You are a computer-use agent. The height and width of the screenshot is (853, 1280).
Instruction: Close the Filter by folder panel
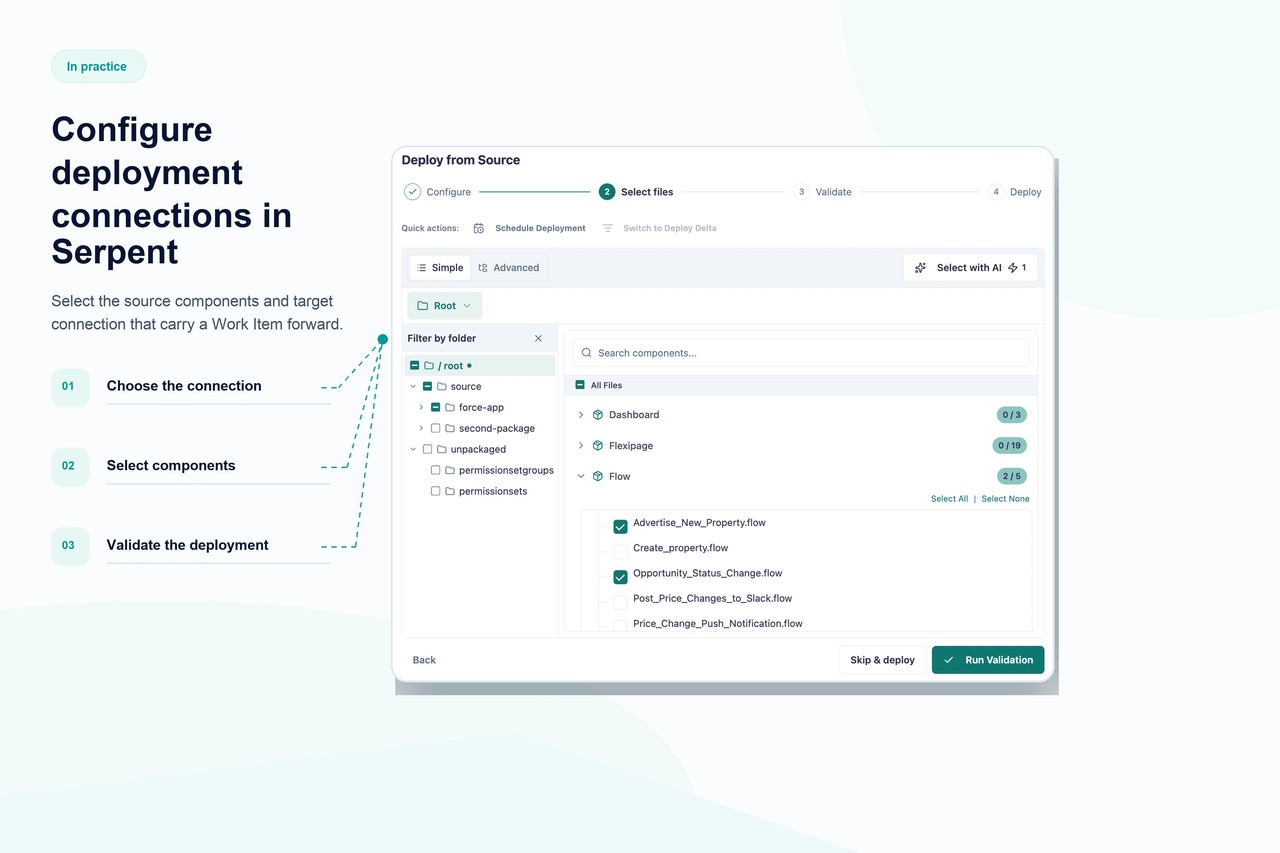coord(538,339)
